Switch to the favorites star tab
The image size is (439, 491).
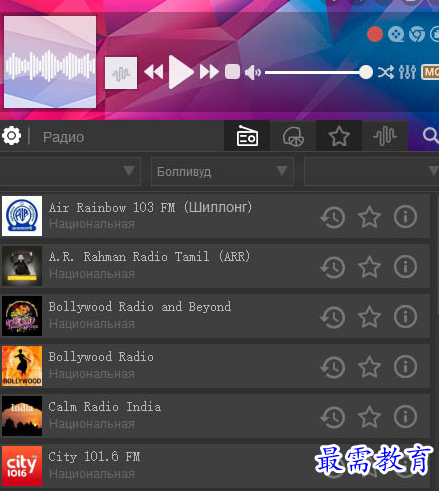pyautogui.click(x=339, y=136)
